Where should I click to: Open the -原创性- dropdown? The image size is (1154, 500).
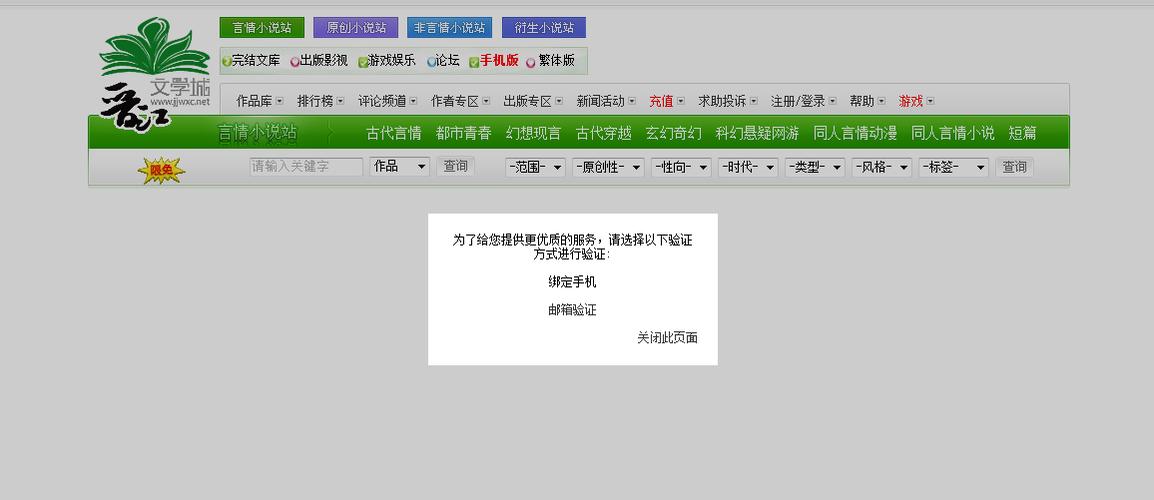point(608,168)
